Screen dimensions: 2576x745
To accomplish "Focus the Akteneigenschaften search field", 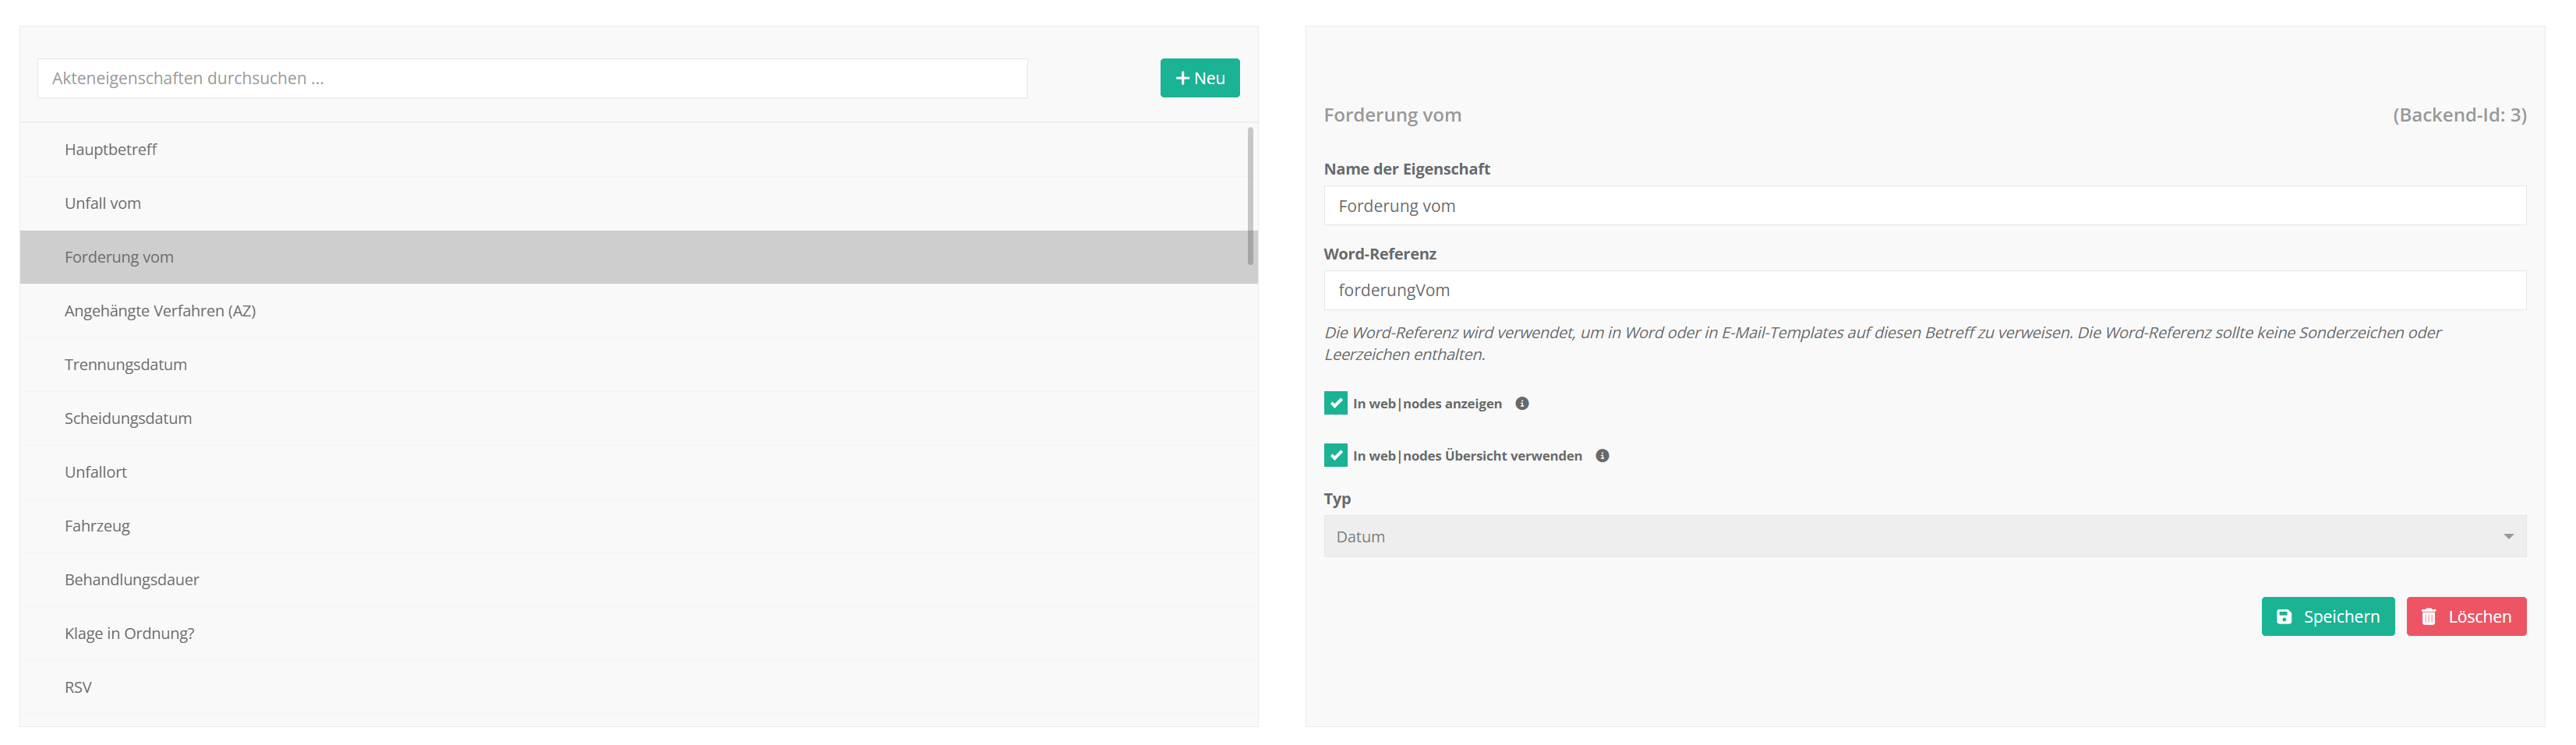I will pos(532,78).
